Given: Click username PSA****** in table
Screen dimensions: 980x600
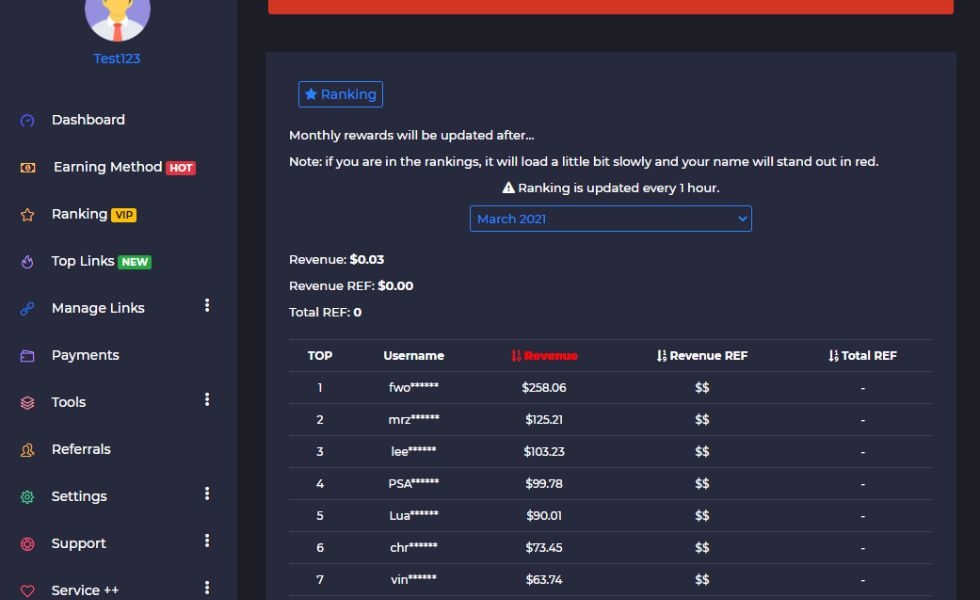Looking at the screenshot, I should click(x=414, y=483).
